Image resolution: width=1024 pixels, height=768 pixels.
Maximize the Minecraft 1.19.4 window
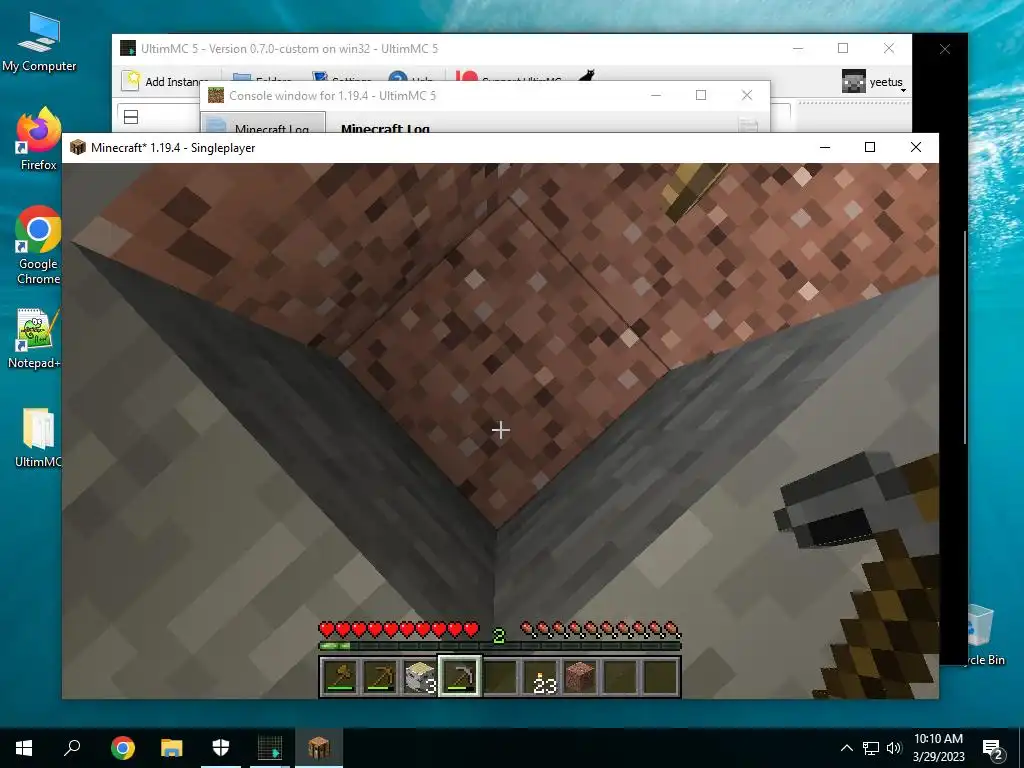870,148
